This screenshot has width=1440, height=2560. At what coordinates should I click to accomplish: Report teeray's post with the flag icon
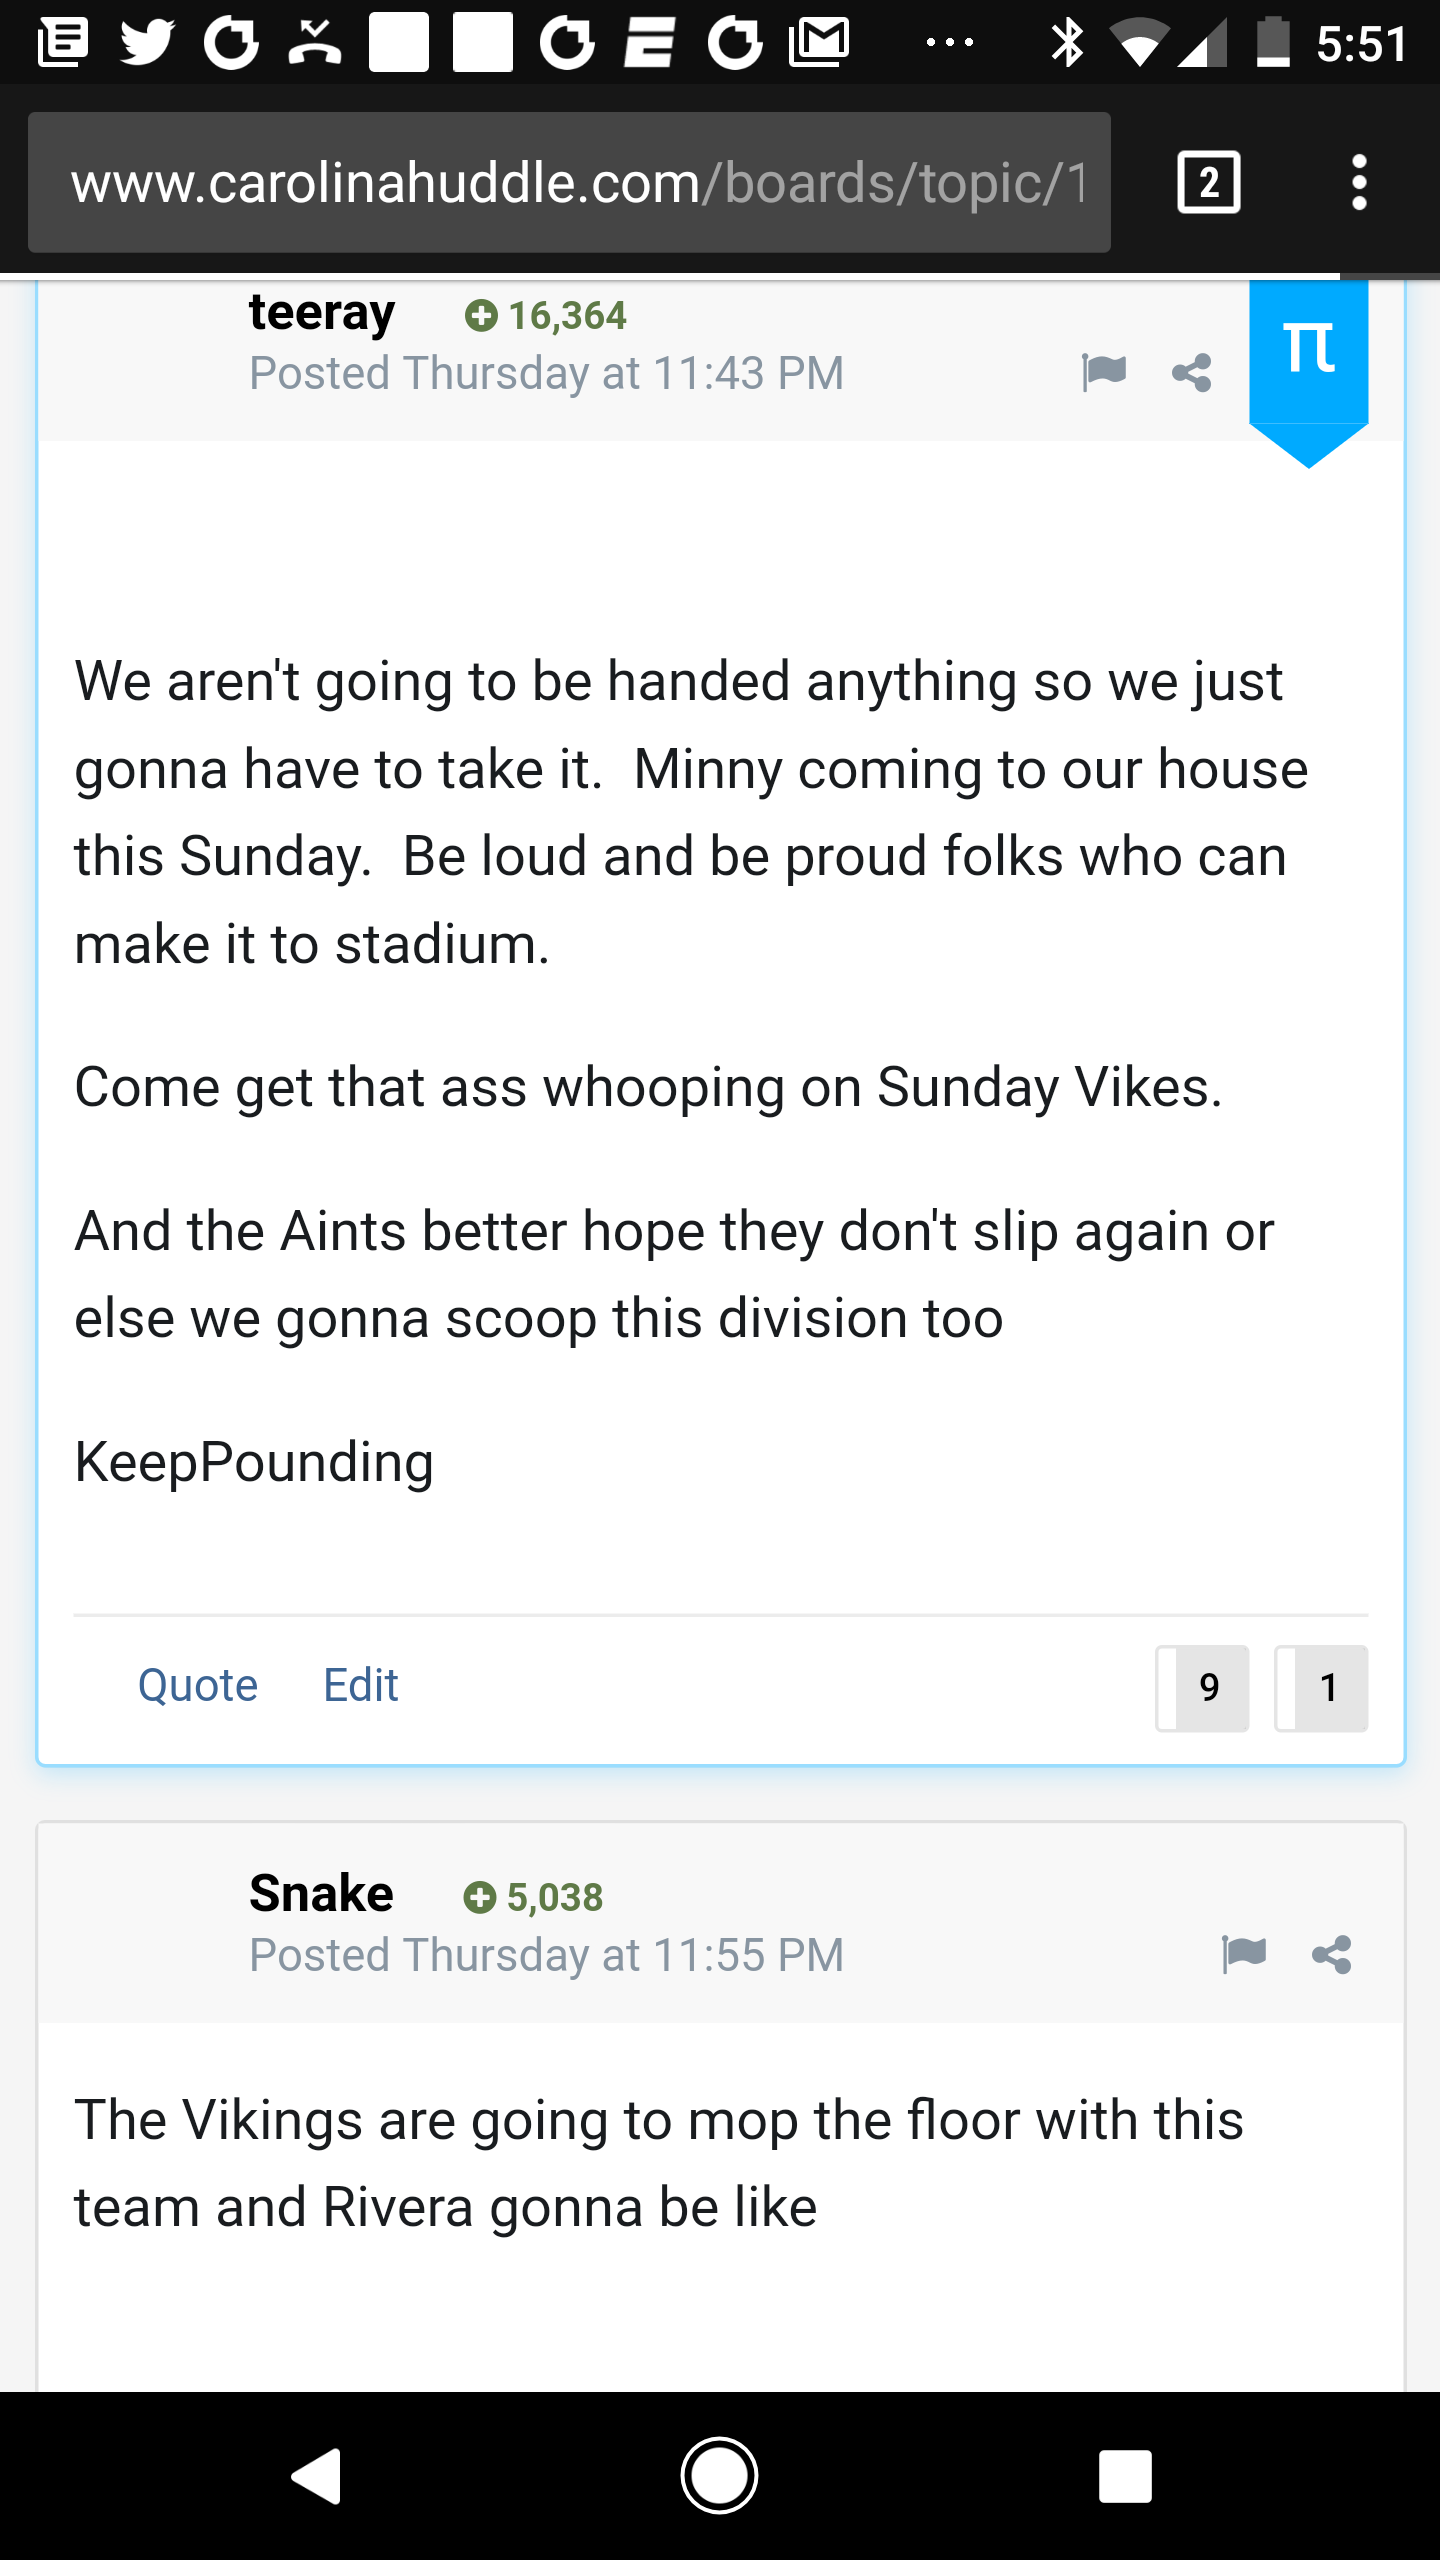1104,373
